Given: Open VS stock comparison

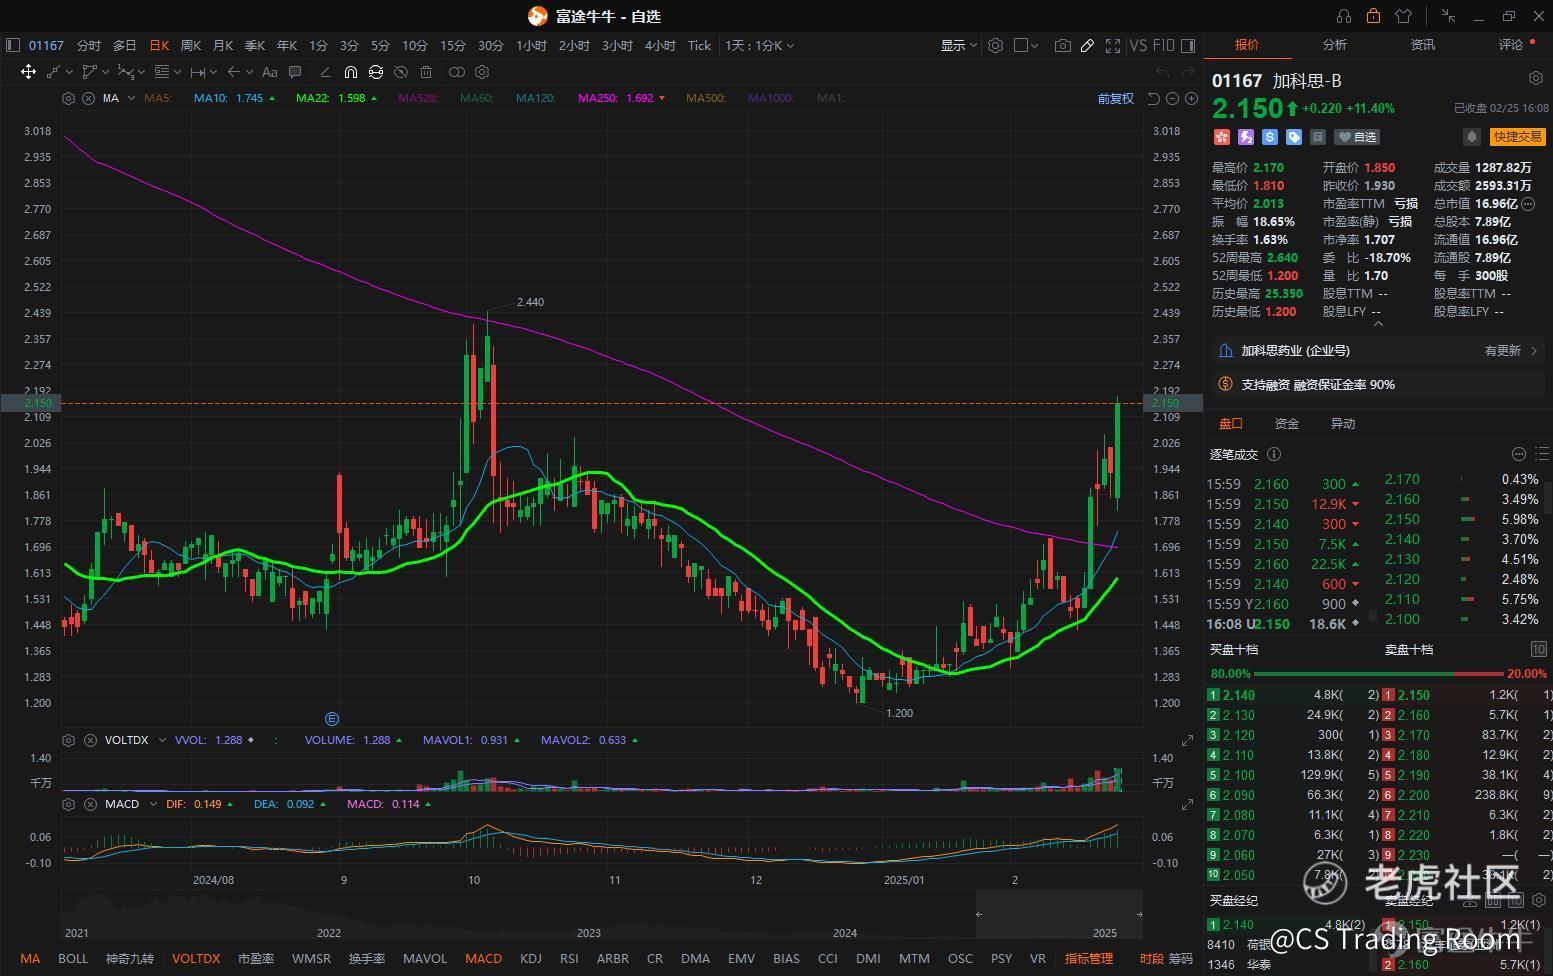Looking at the screenshot, I should 1138,45.
